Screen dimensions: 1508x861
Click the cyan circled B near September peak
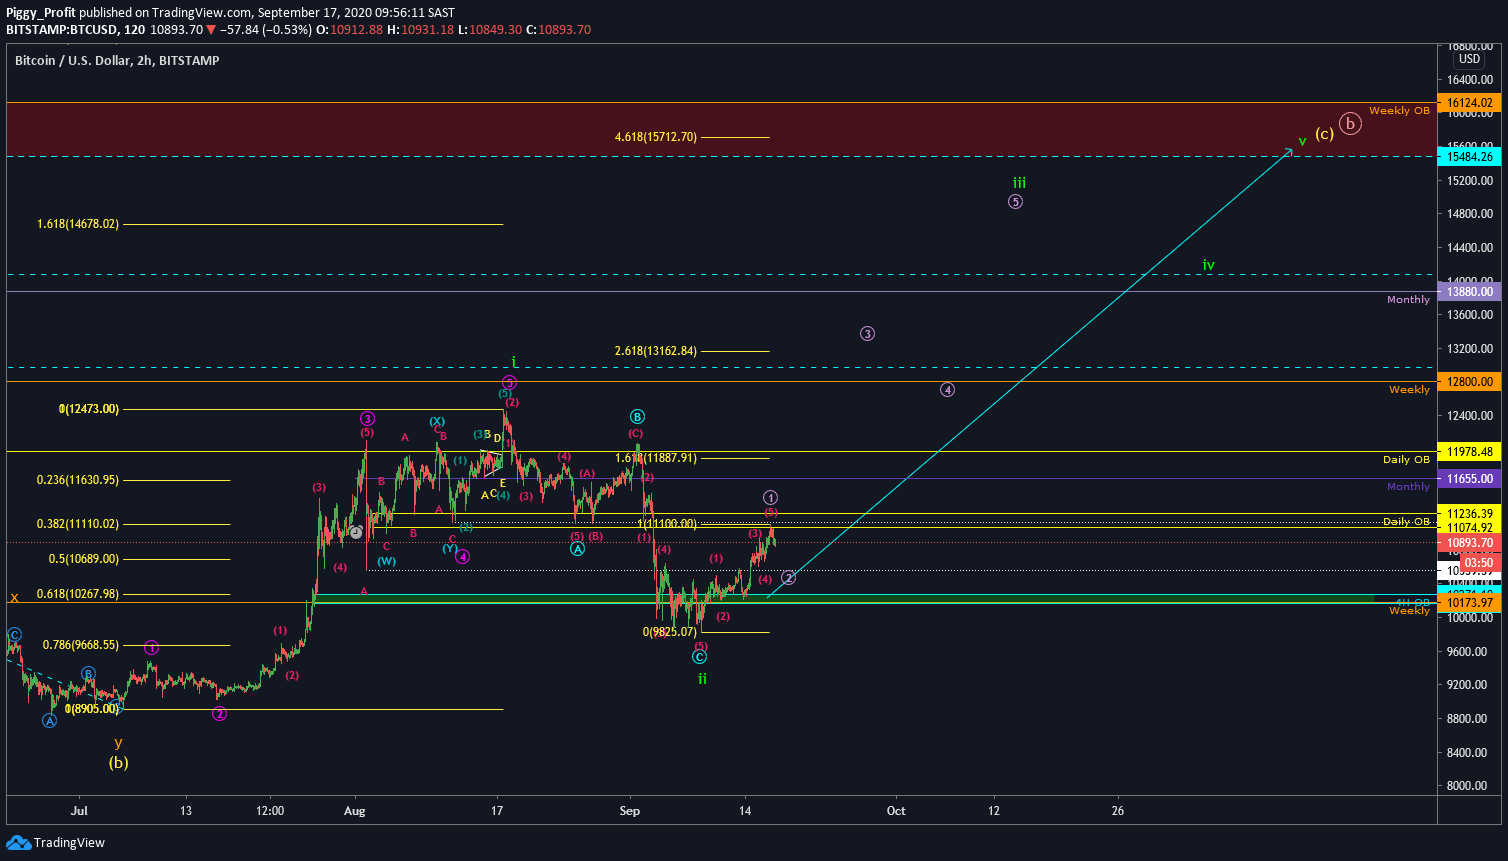tap(637, 416)
